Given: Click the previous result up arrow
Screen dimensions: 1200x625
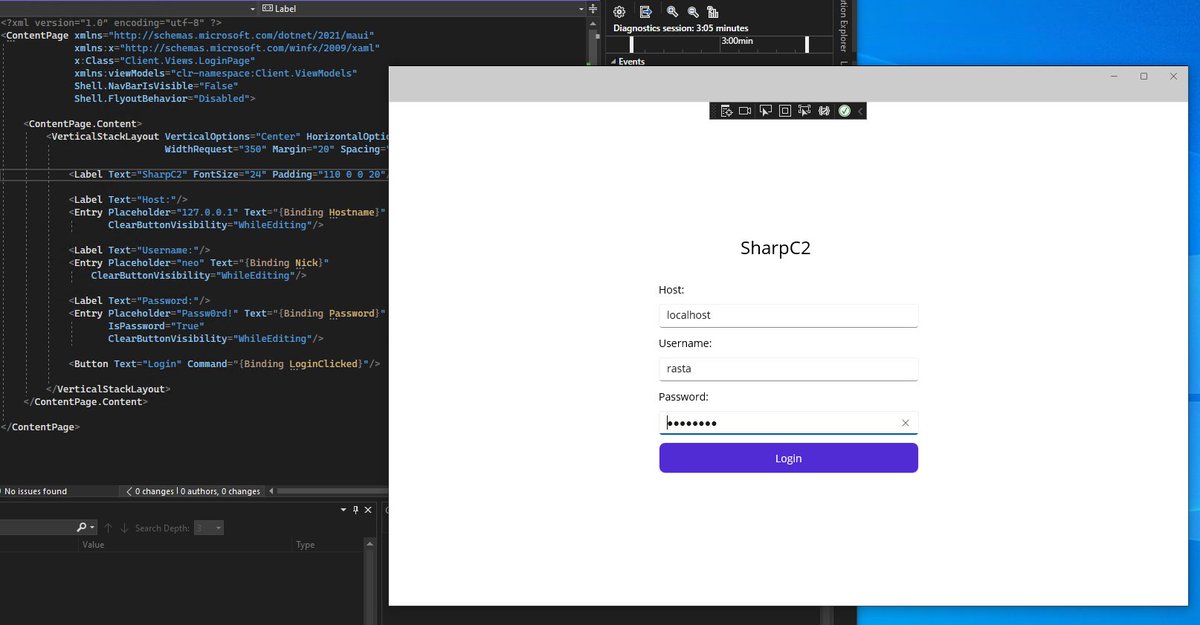Looking at the screenshot, I should (107, 527).
